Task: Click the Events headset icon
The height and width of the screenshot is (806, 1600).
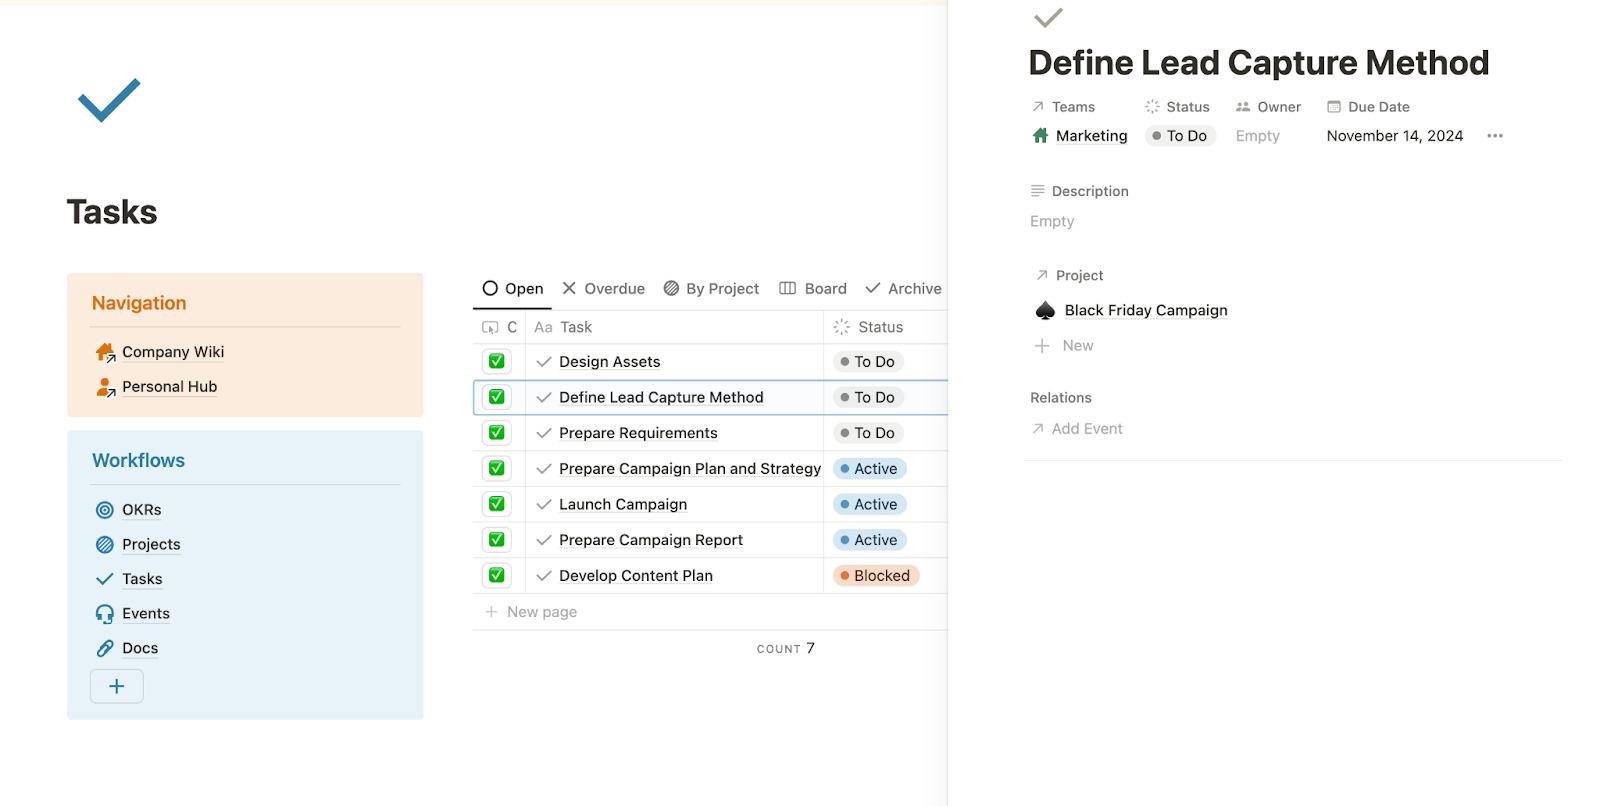Action: [105, 614]
